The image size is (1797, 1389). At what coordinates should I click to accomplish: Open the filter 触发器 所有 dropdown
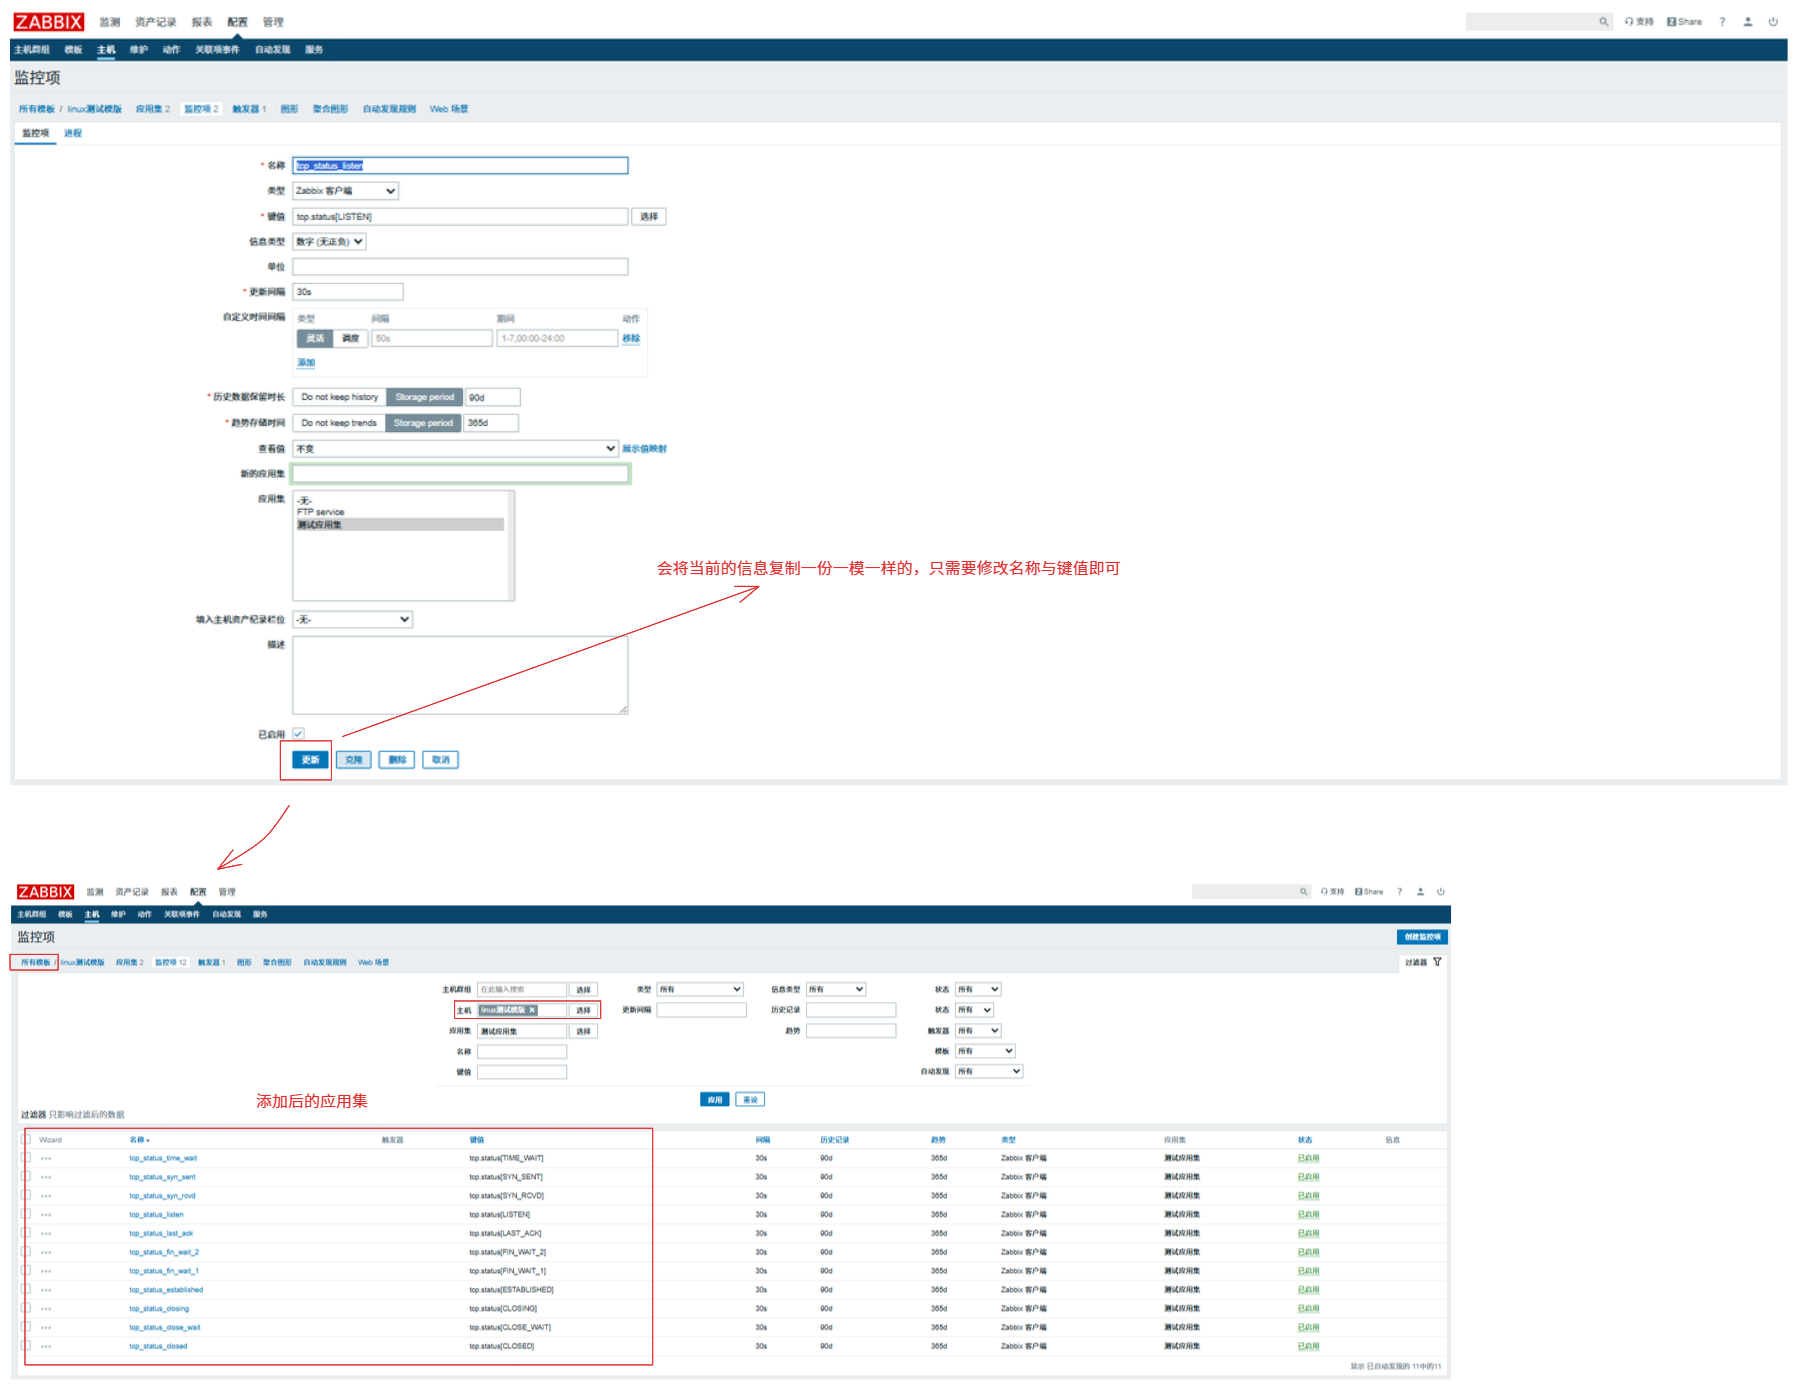[x=977, y=1030]
